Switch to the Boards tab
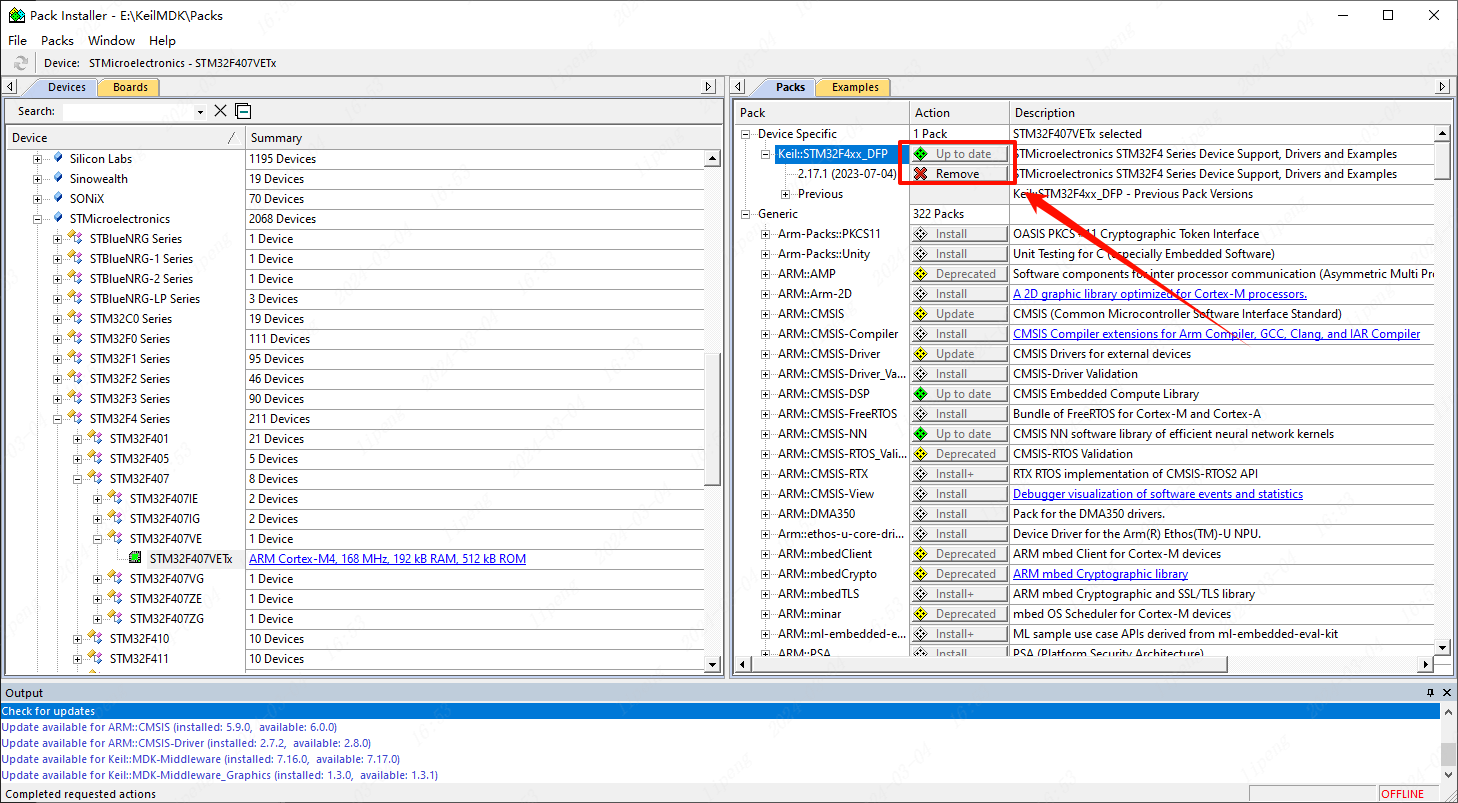 tap(130, 87)
